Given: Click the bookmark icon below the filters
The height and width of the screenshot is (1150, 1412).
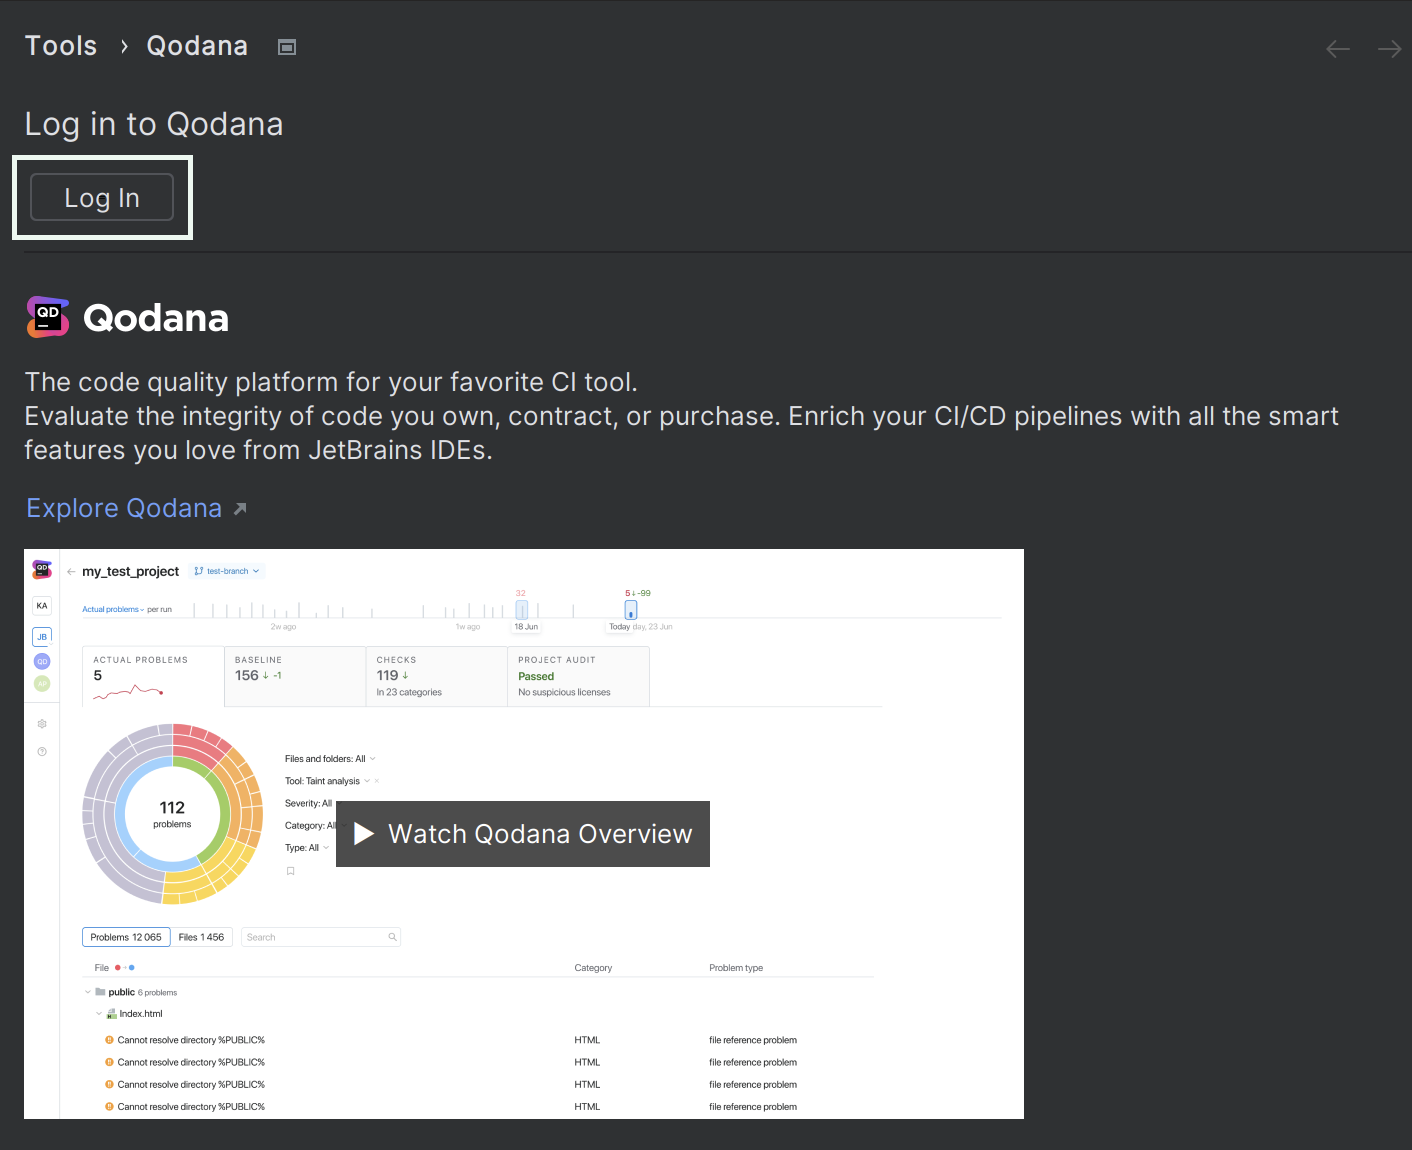Looking at the screenshot, I should click(290, 871).
